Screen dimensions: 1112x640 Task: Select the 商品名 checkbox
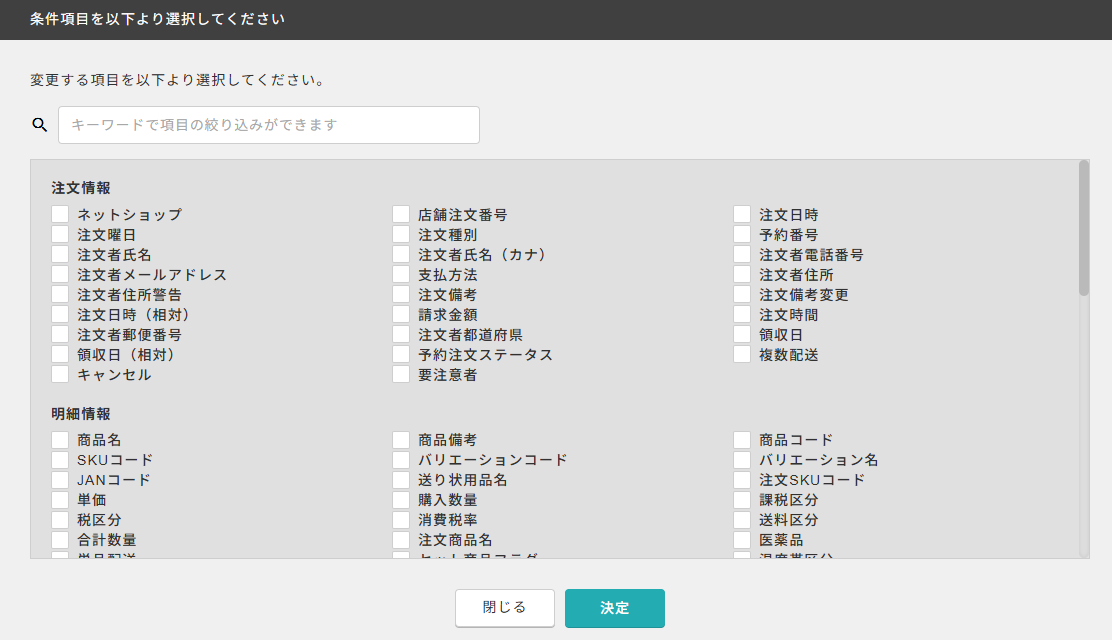60,440
